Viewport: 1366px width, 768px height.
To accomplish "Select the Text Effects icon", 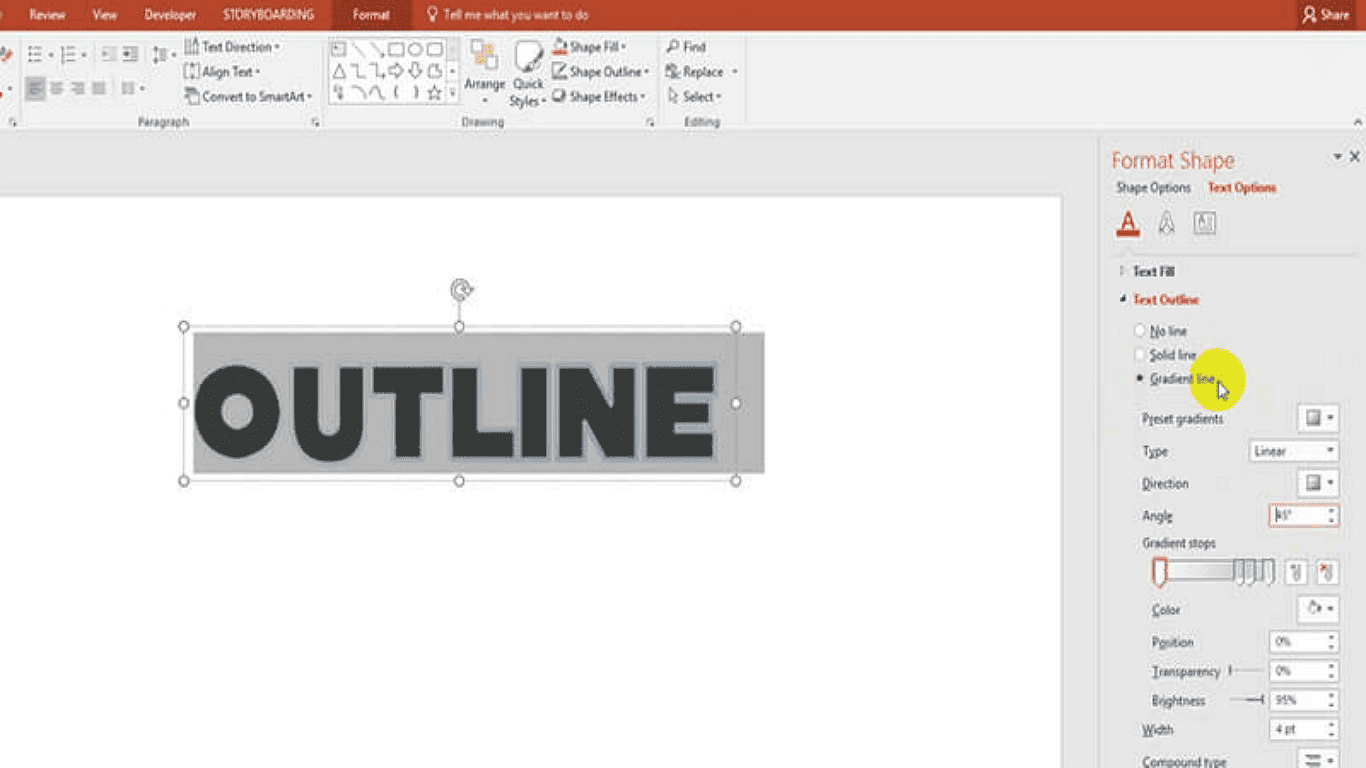I will point(1166,224).
